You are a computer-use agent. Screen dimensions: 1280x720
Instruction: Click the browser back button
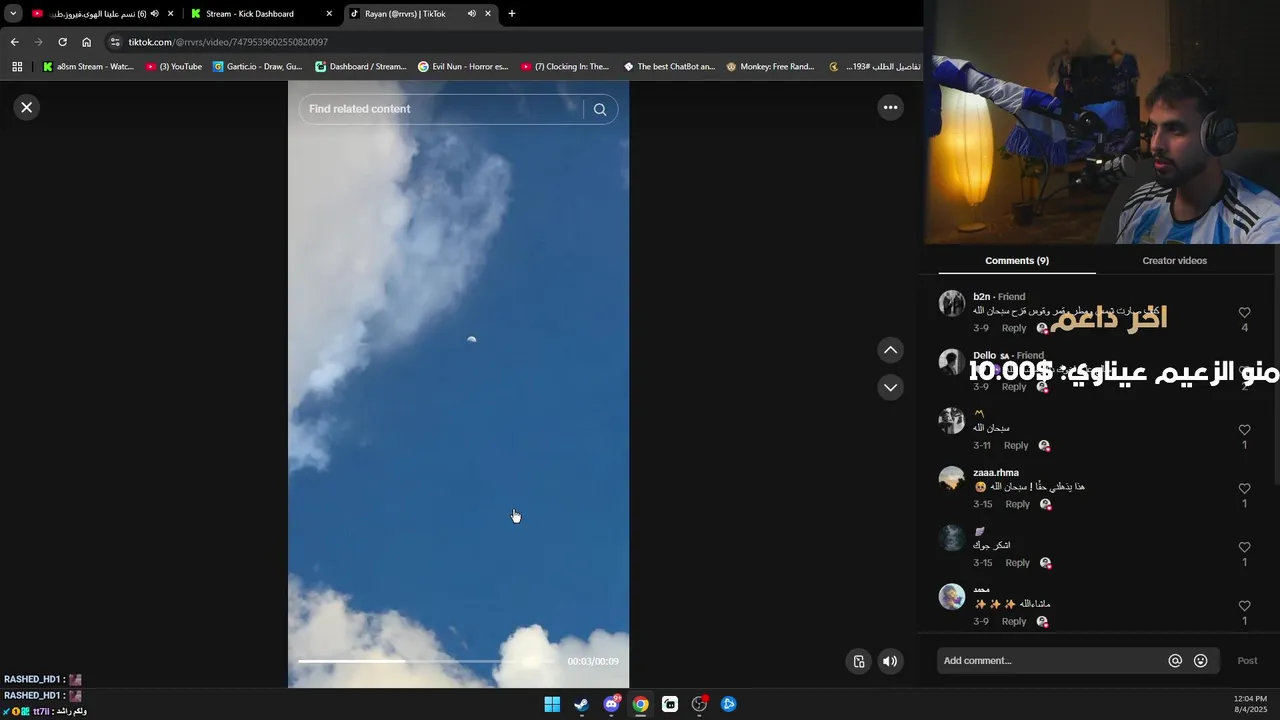[14, 42]
